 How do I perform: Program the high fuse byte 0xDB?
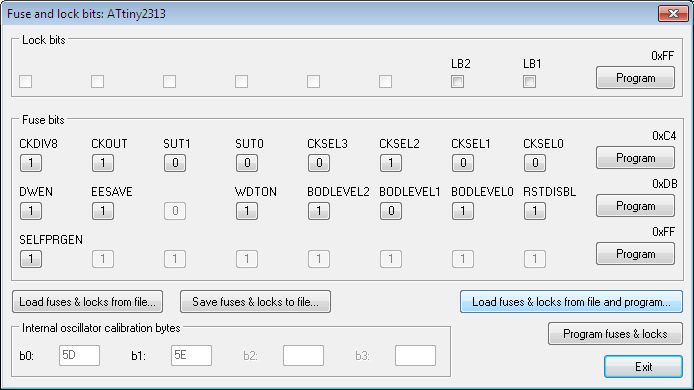pos(635,206)
